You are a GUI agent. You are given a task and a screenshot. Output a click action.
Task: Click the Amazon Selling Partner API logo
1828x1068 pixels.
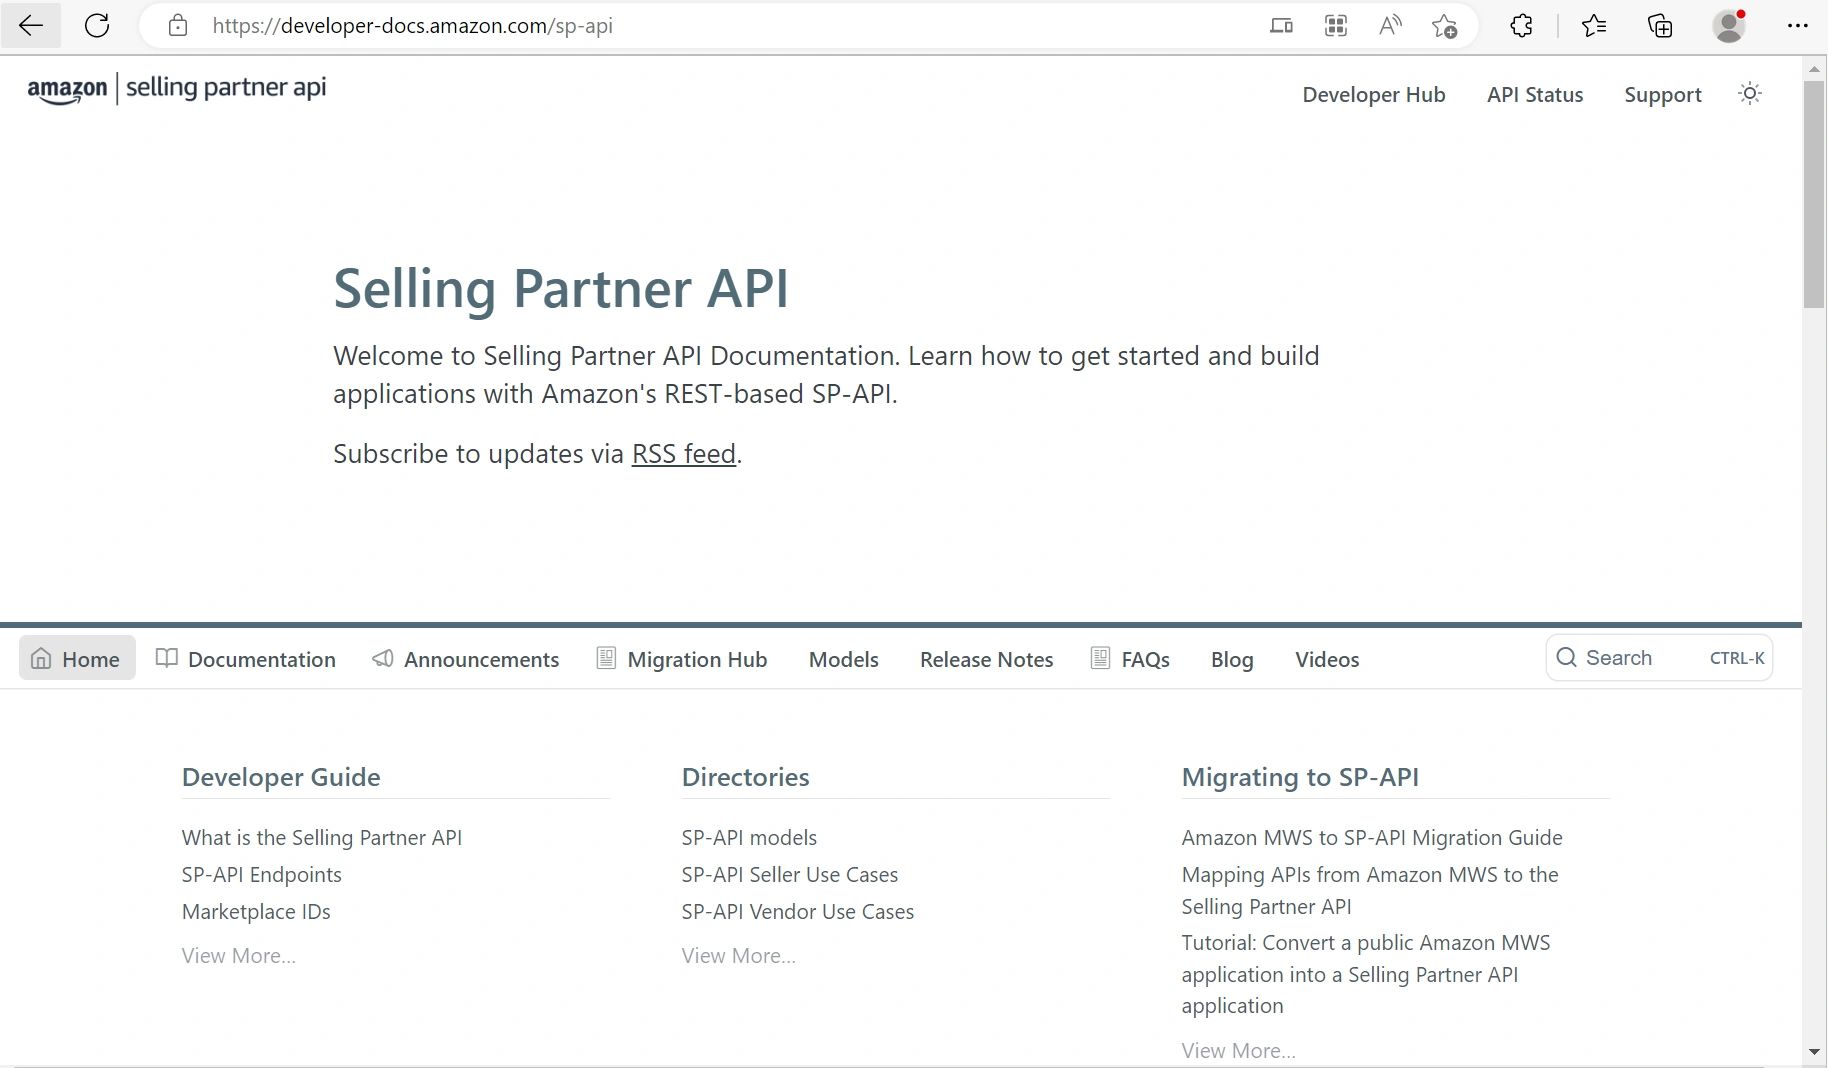point(176,88)
